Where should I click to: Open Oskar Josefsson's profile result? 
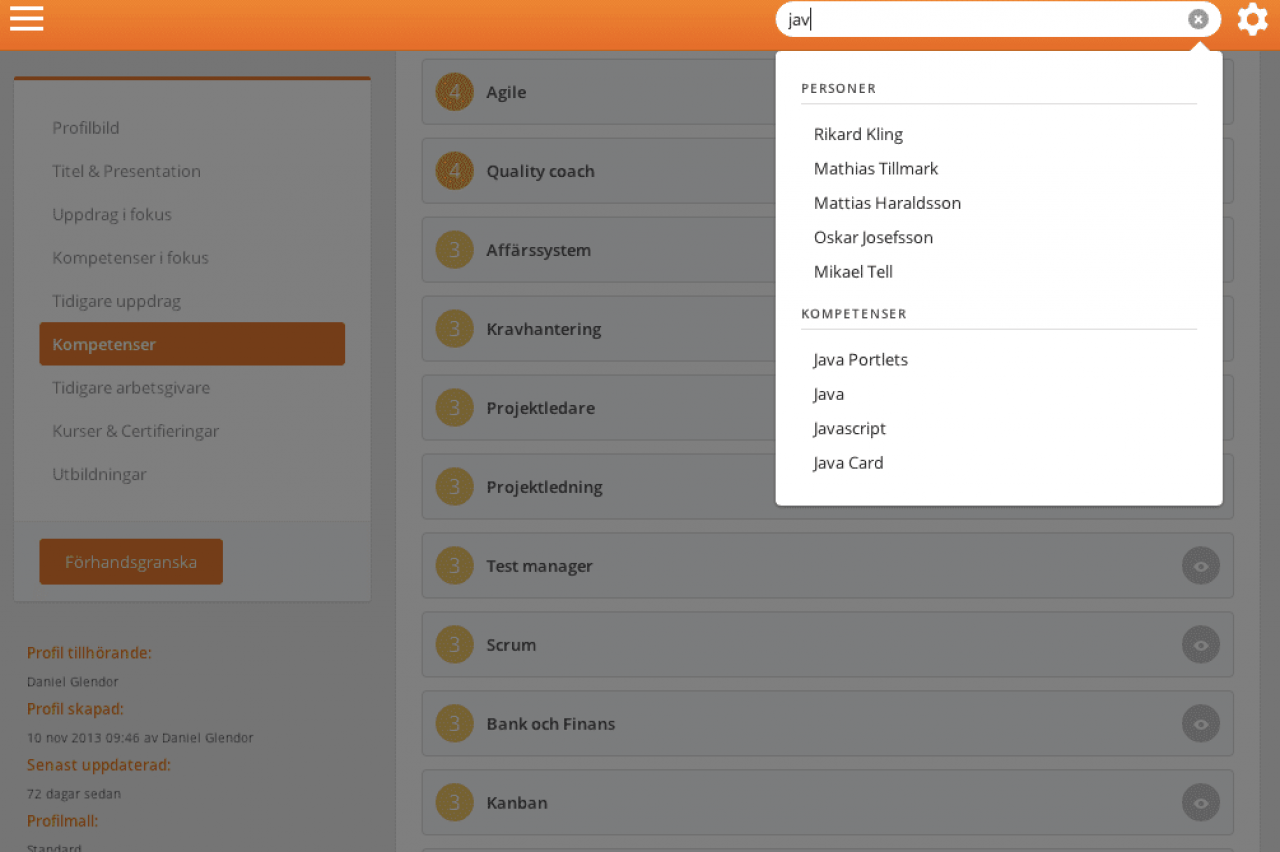tap(873, 237)
